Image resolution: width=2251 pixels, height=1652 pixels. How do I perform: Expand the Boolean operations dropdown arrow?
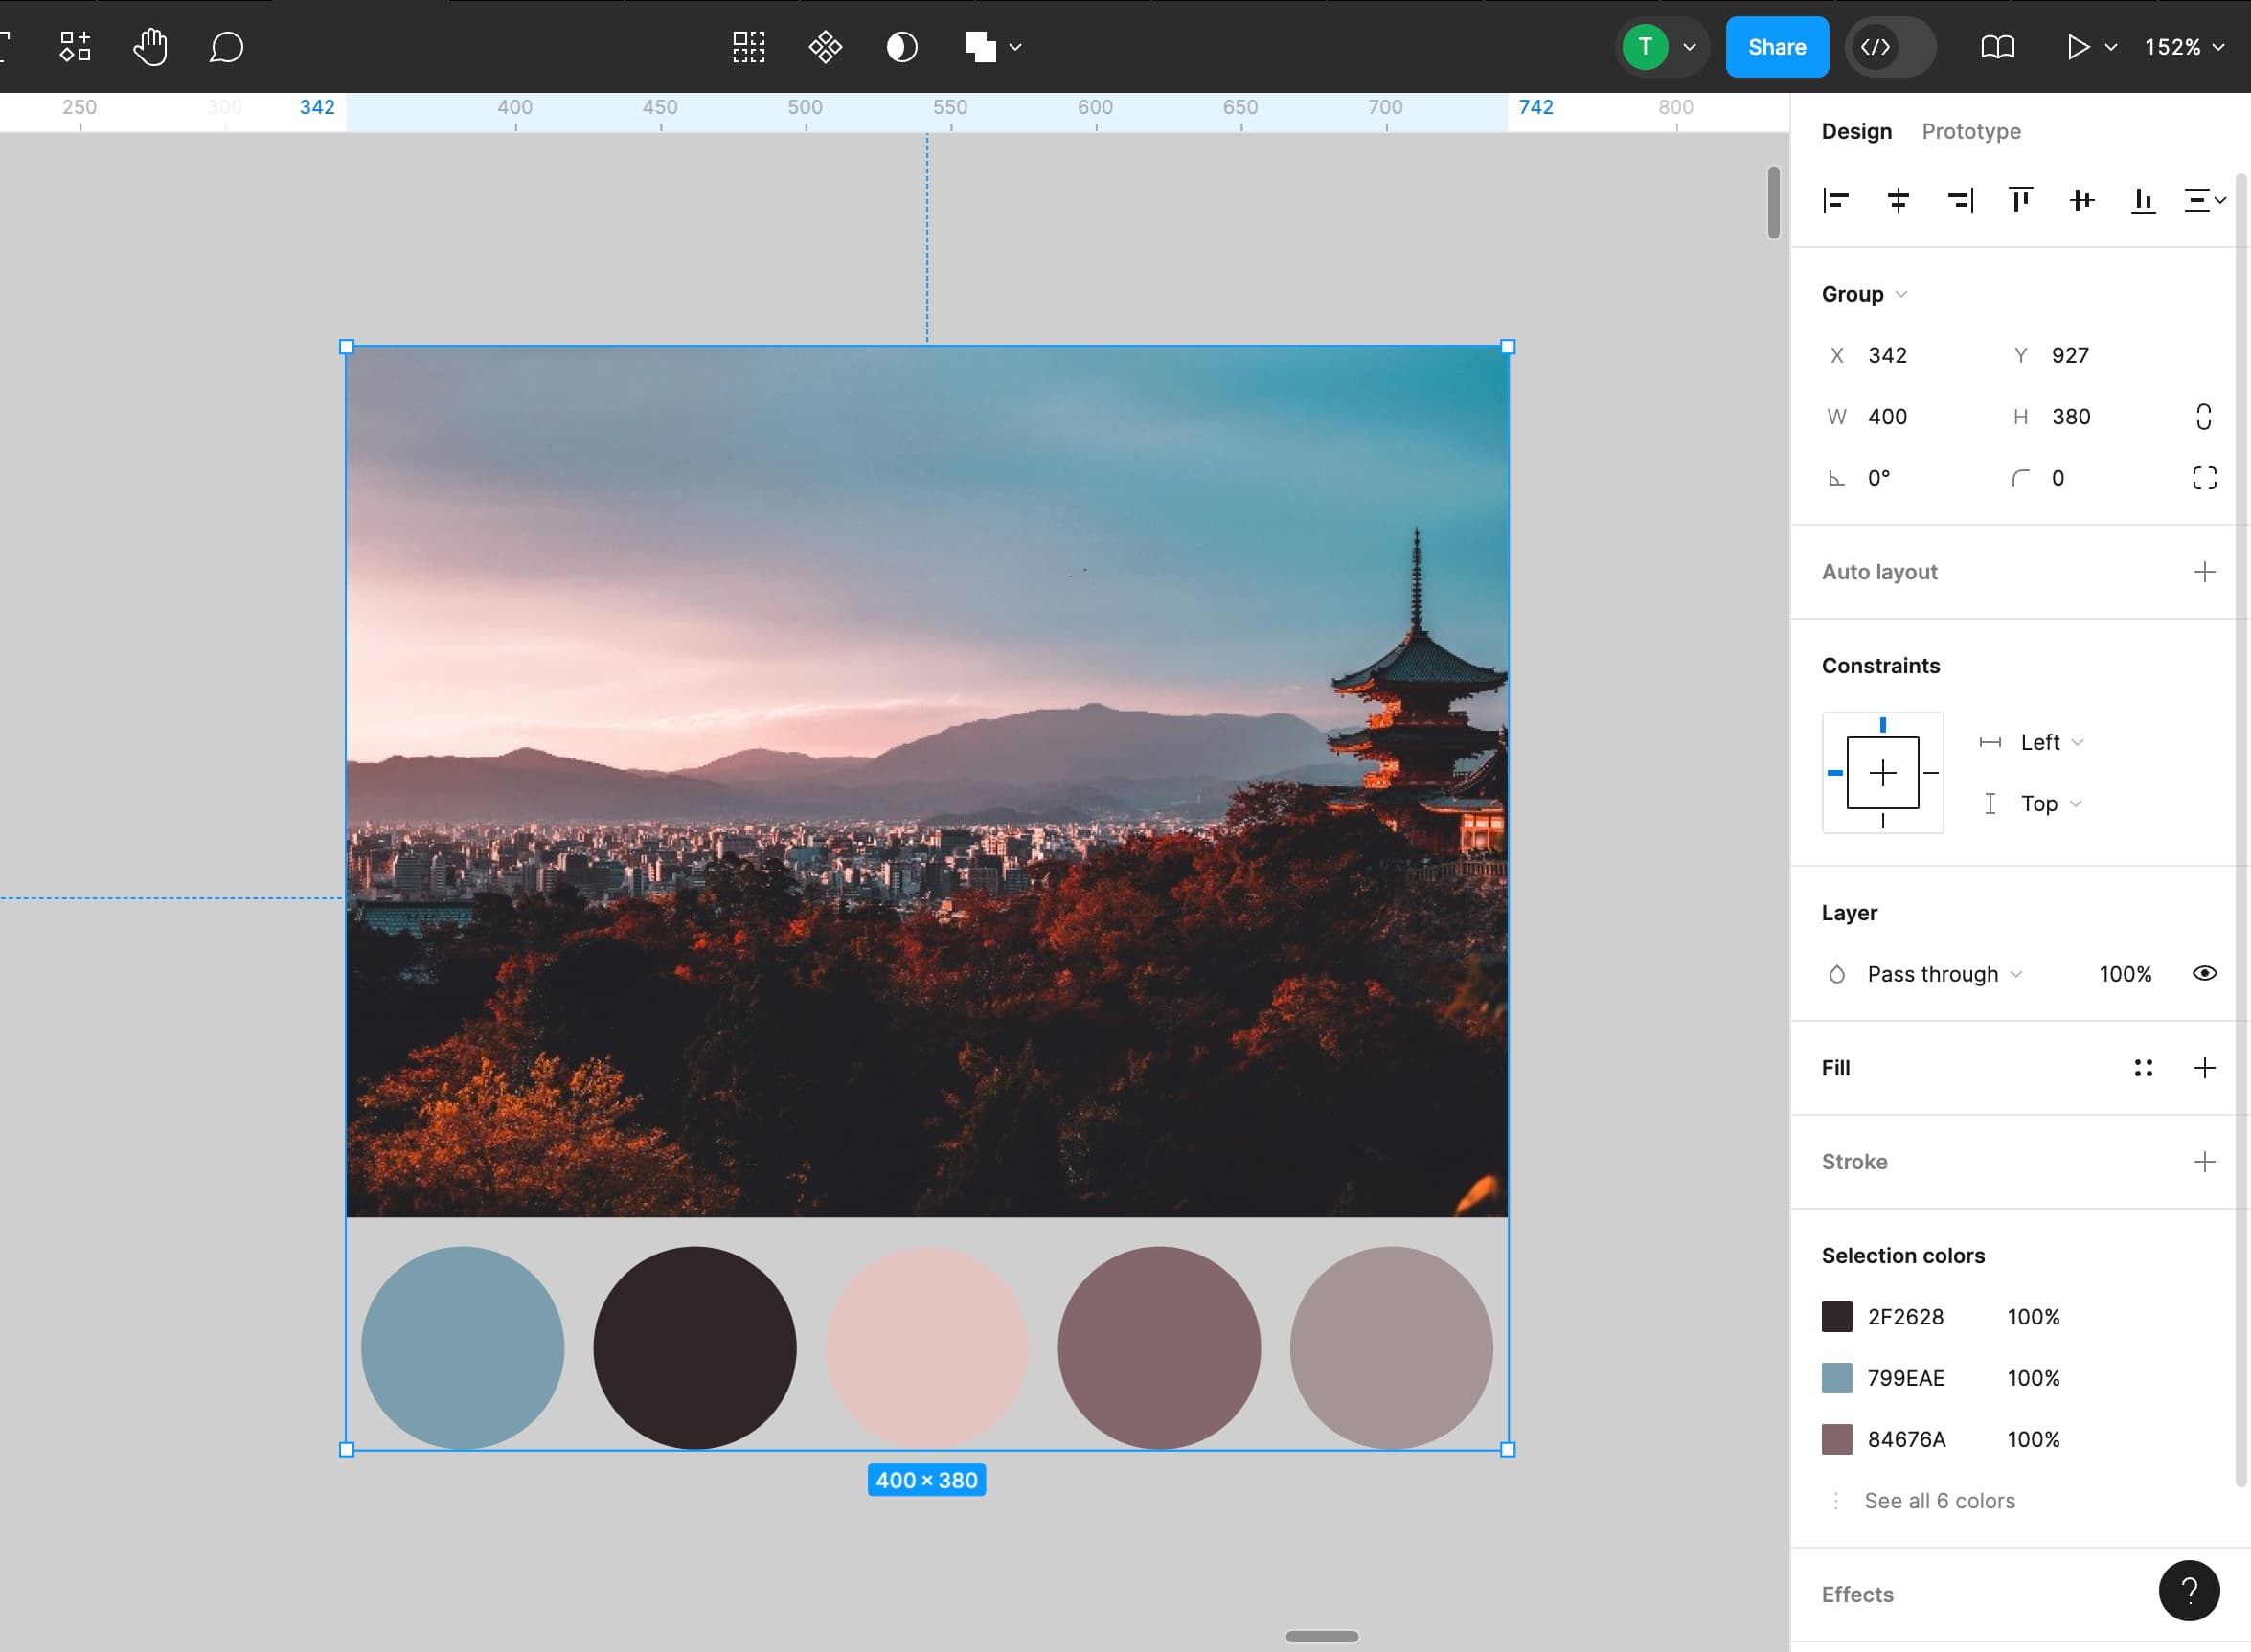(1015, 47)
